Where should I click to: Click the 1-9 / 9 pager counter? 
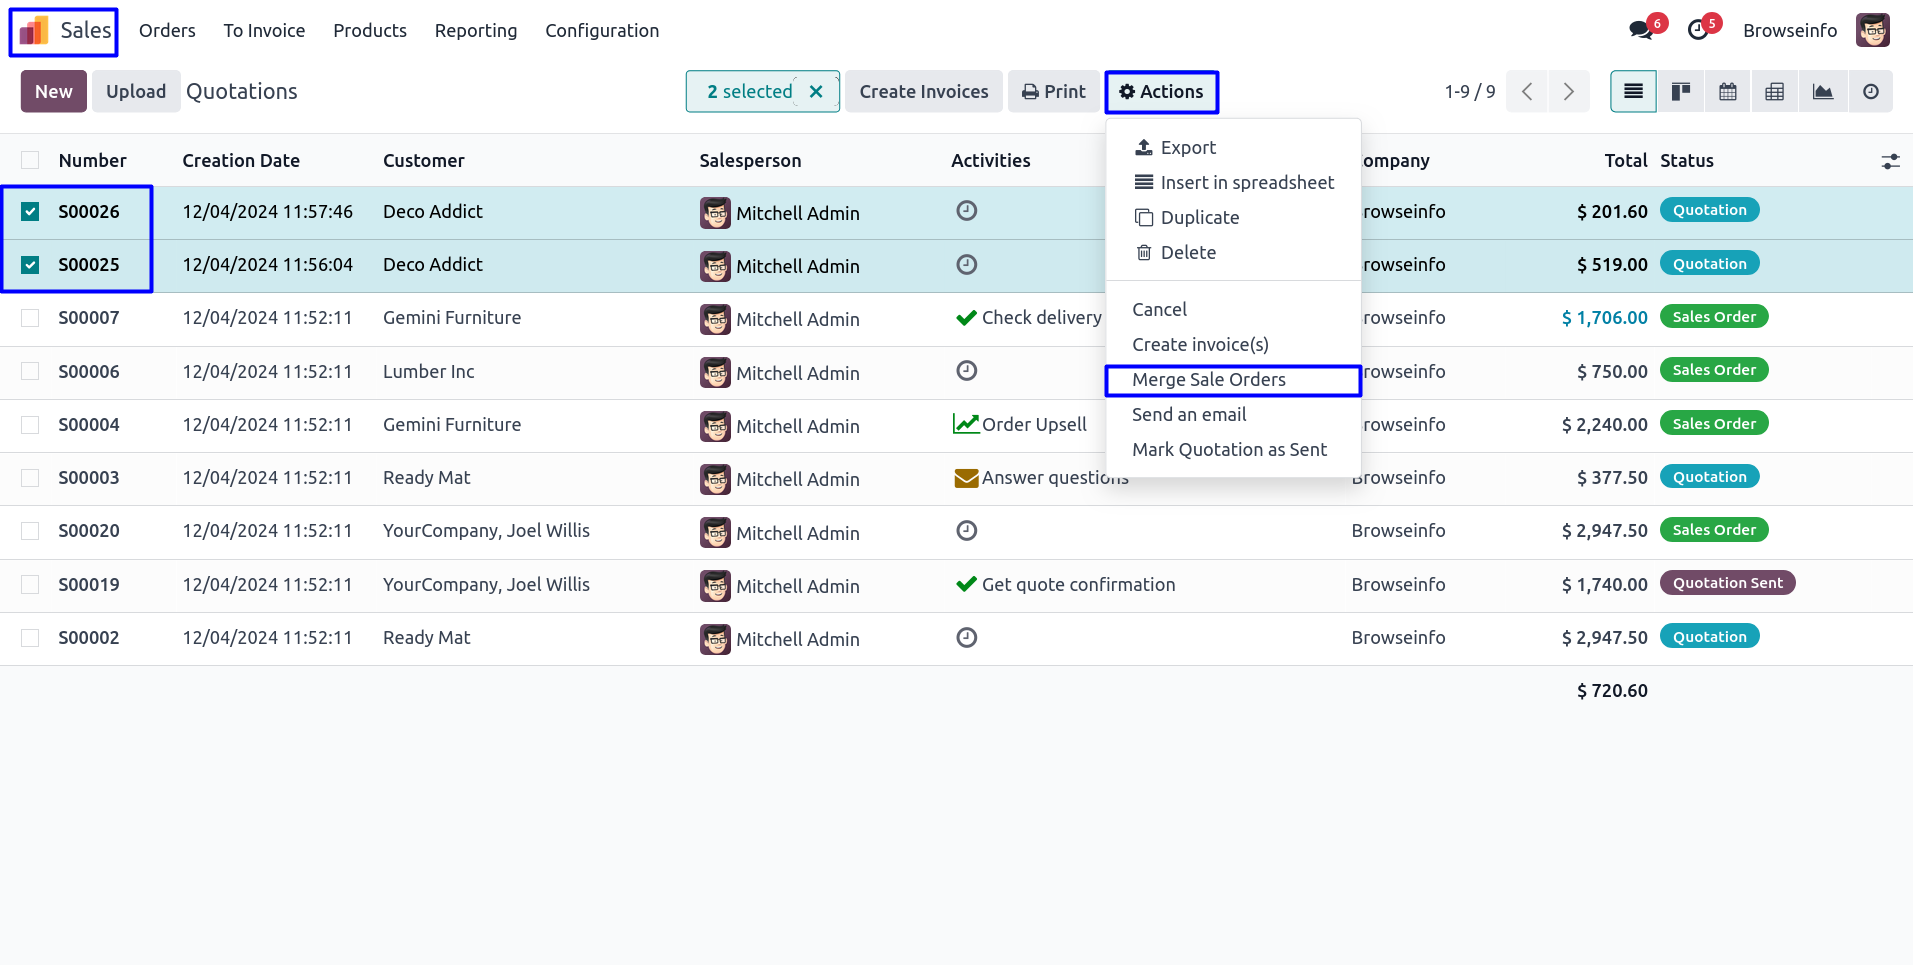(1470, 92)
